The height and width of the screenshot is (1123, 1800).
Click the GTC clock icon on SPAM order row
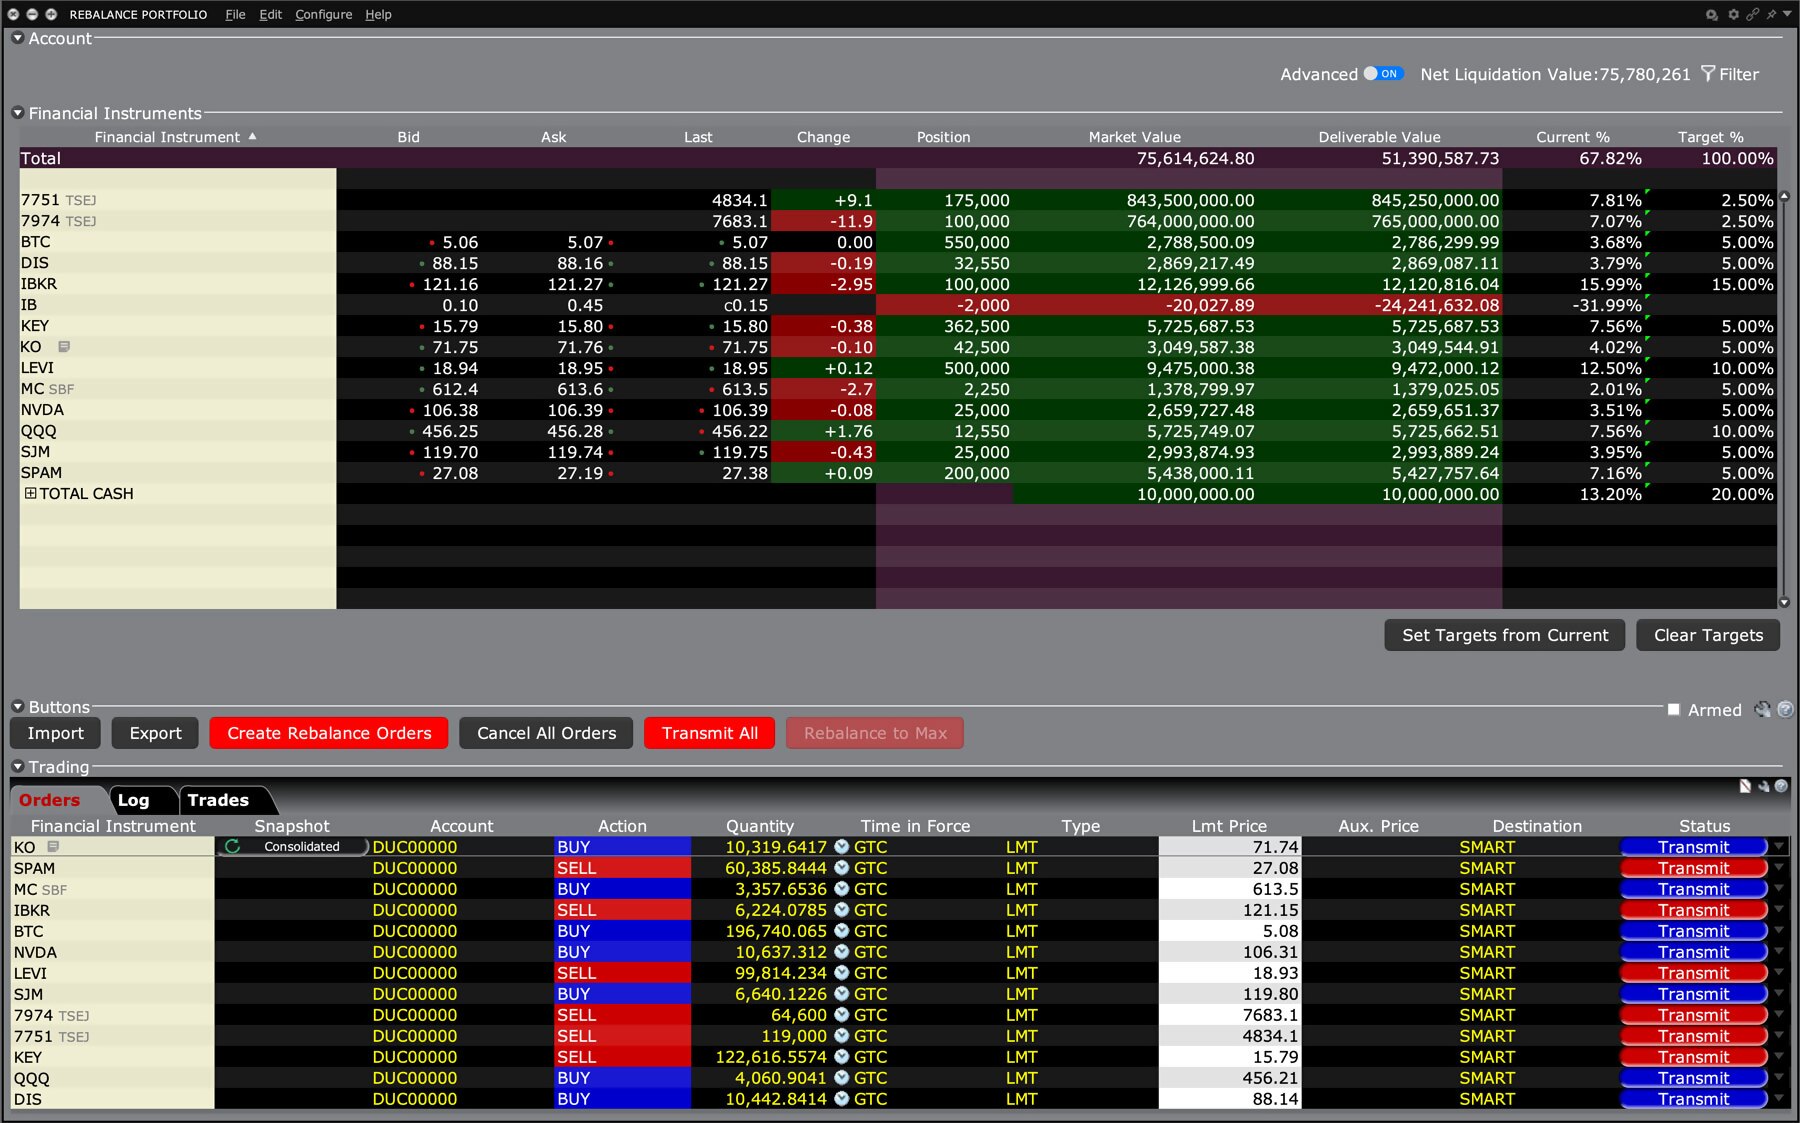841,868
